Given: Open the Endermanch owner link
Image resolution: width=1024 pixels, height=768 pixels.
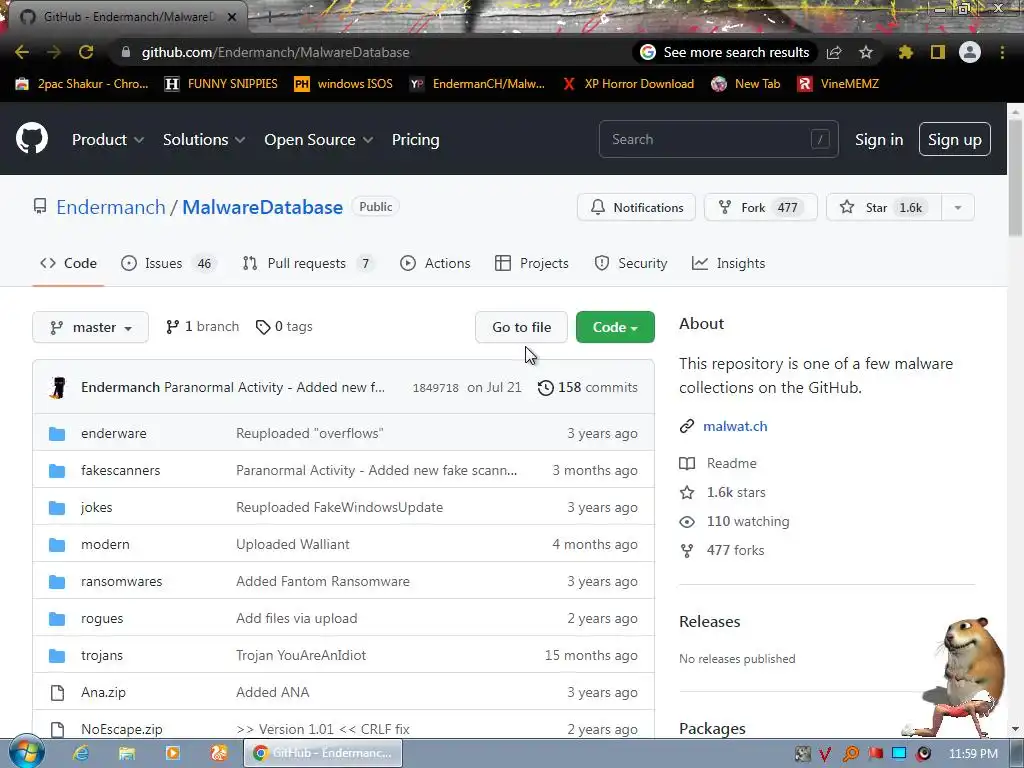Looking at the screenshot, I should (111, 207).
